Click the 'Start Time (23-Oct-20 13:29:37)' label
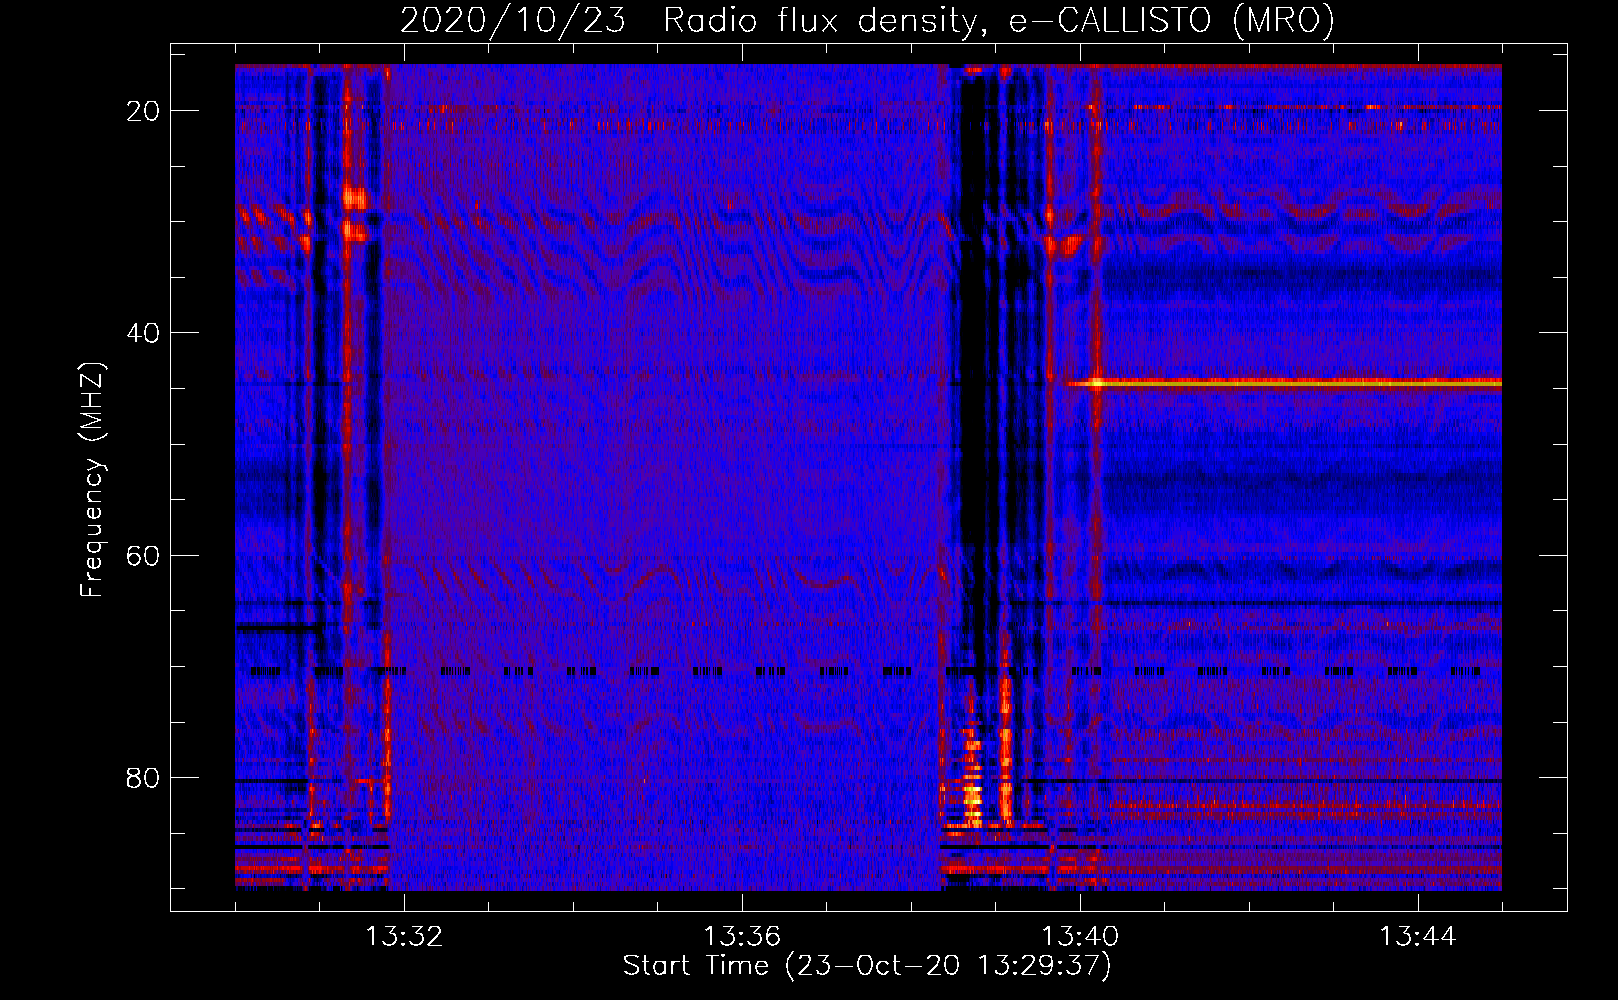Image resolution: width=1618 pixels, height=1000 pixels. pyautogui.click(x=867, y=966)
